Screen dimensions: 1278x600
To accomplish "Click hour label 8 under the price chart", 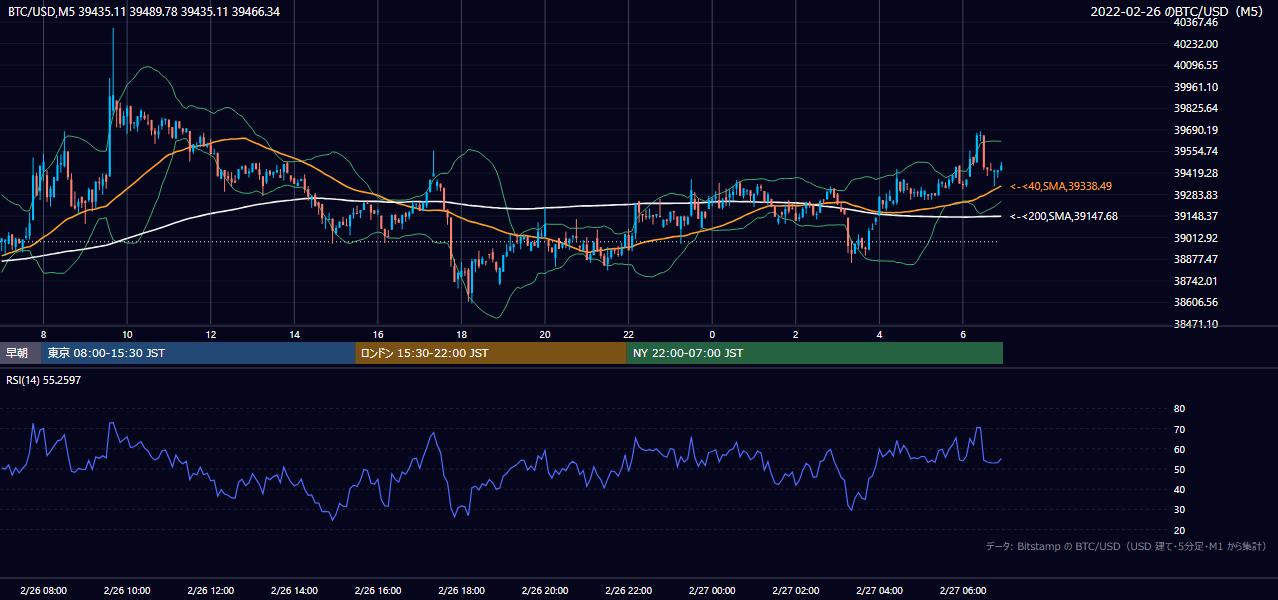I will [x=43, y=334].
